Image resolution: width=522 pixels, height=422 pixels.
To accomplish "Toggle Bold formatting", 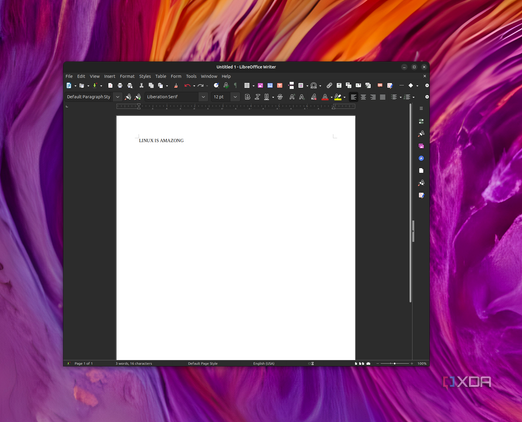I will (247, 97).
